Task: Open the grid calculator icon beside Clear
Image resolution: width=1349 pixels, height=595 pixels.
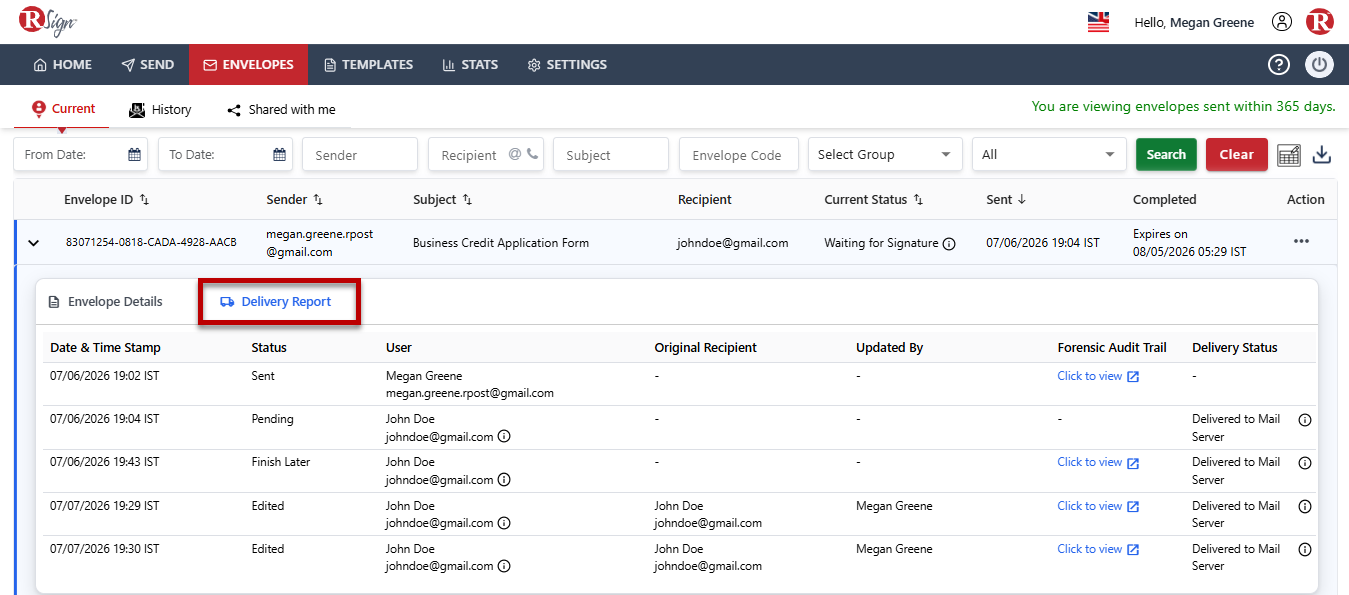Action: [x=1289, y=155]
